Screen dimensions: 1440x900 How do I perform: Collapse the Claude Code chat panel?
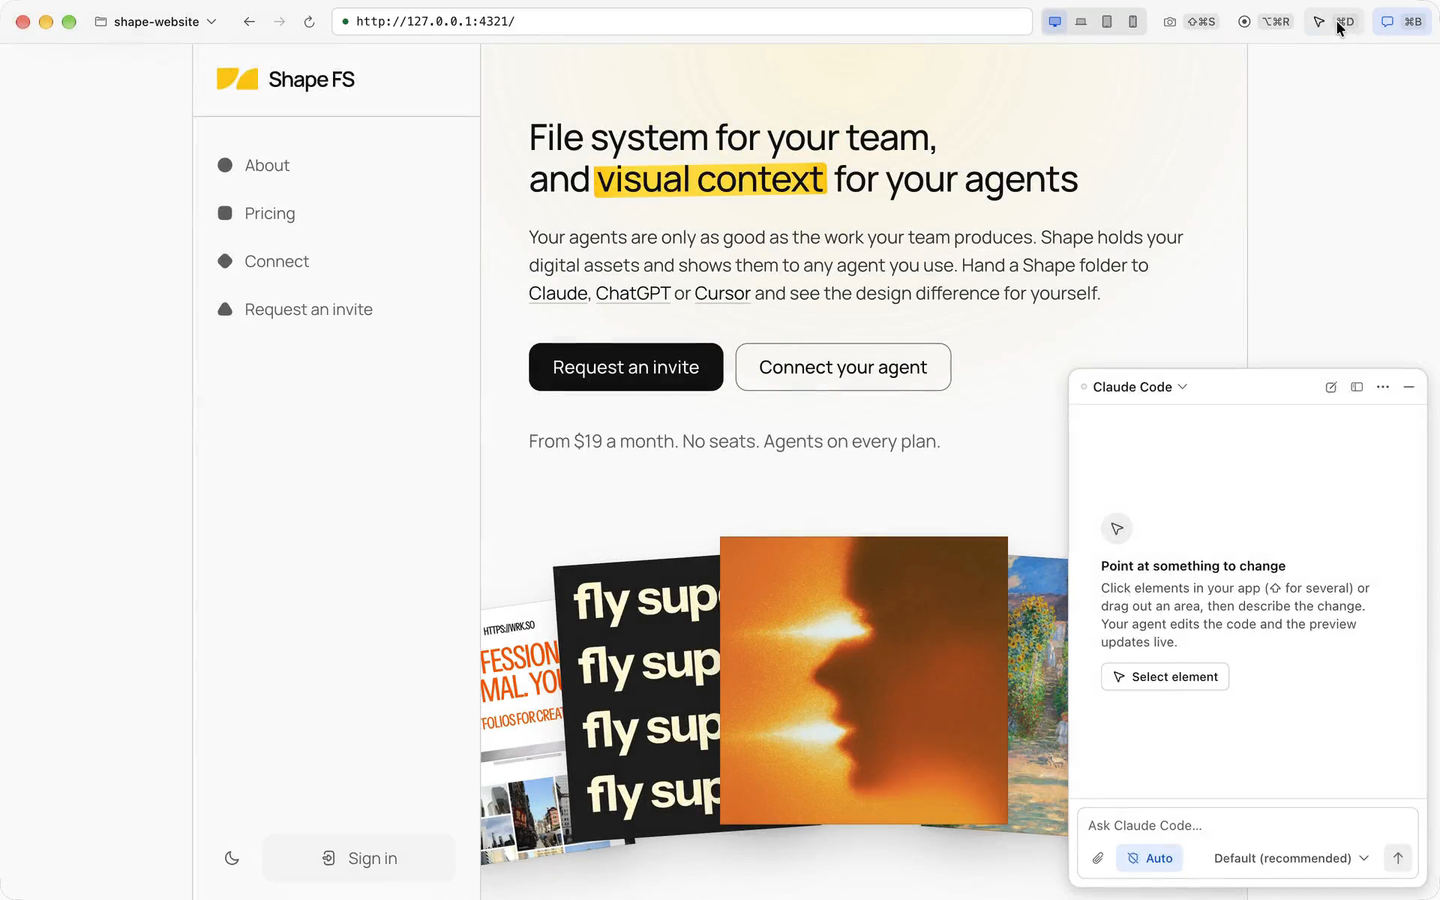[x=1409, y=387]
